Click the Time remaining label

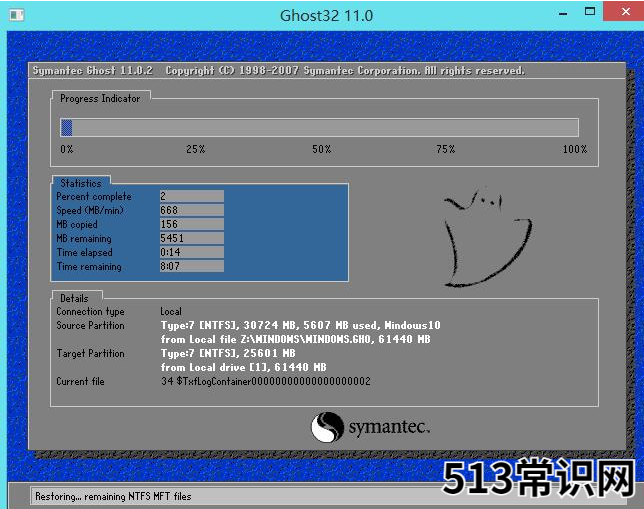point(89,267)
